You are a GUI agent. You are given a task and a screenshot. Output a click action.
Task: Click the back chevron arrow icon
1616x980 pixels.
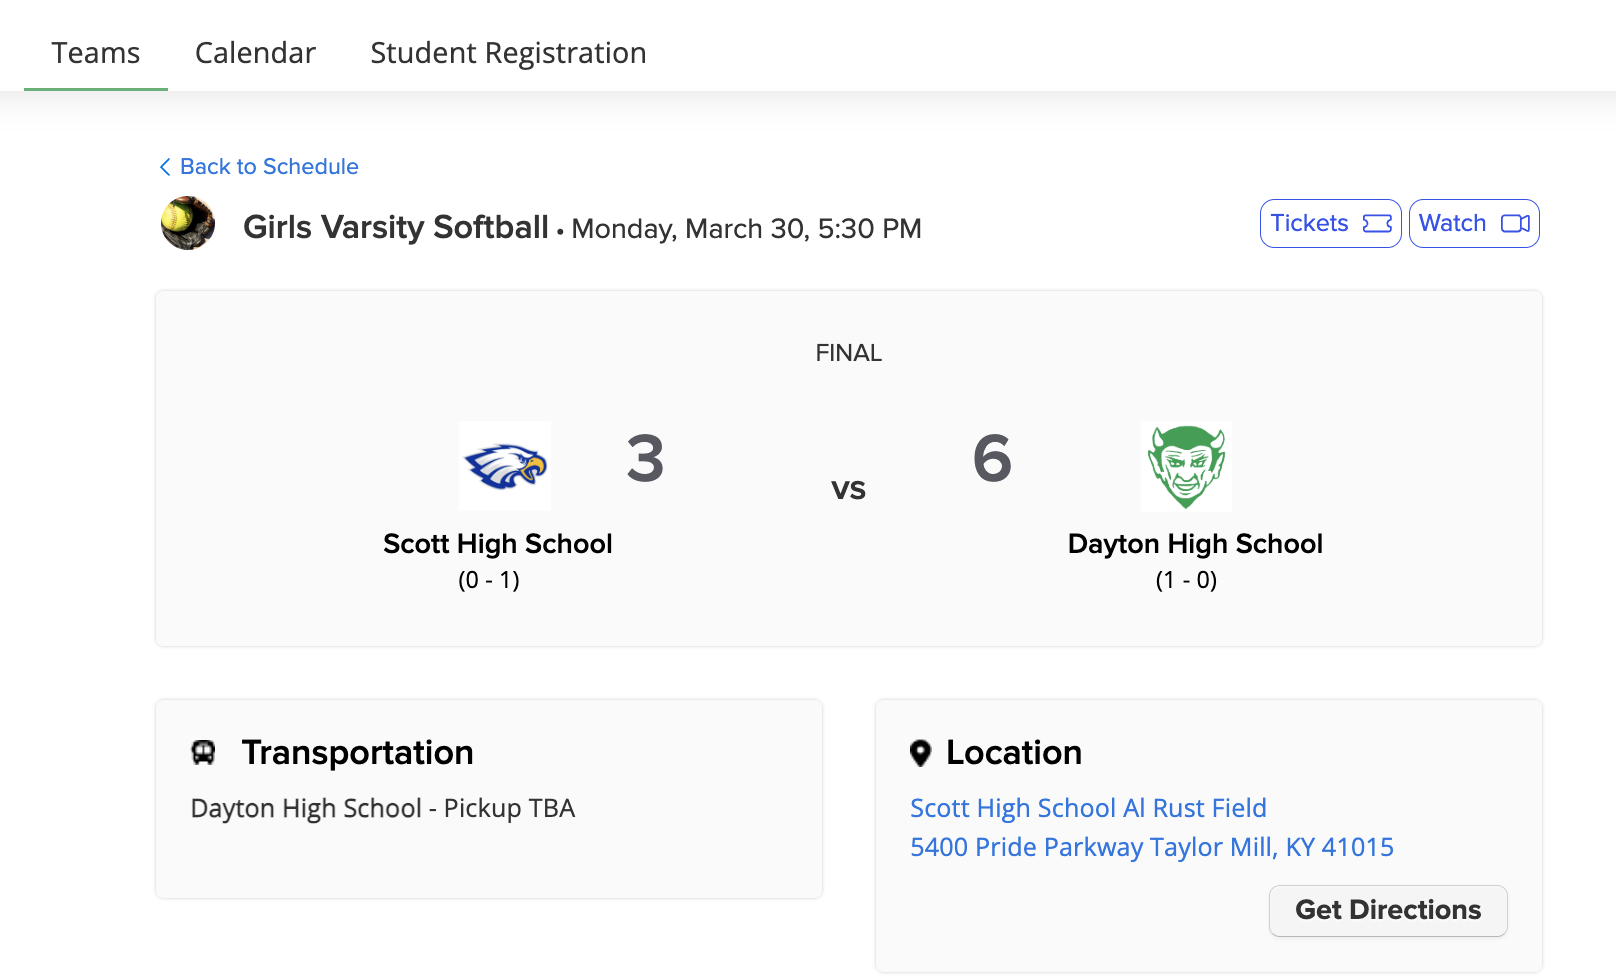click(x=165, y=167)
